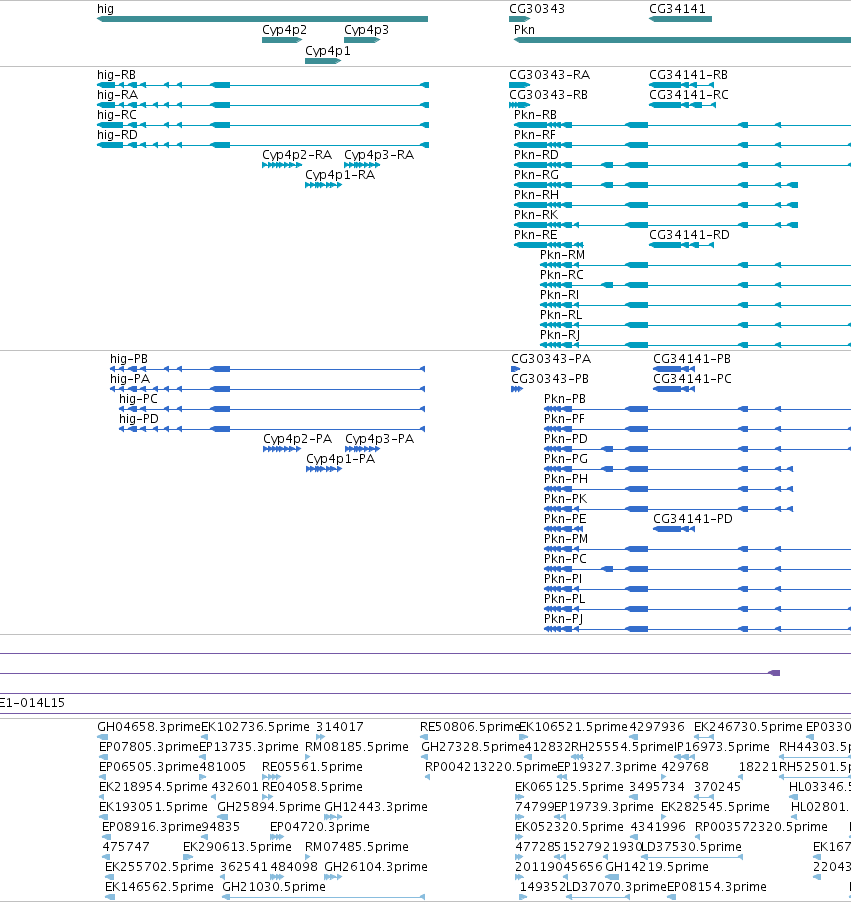Select the LD37530.5prime EST label

(x=691, y=847)
